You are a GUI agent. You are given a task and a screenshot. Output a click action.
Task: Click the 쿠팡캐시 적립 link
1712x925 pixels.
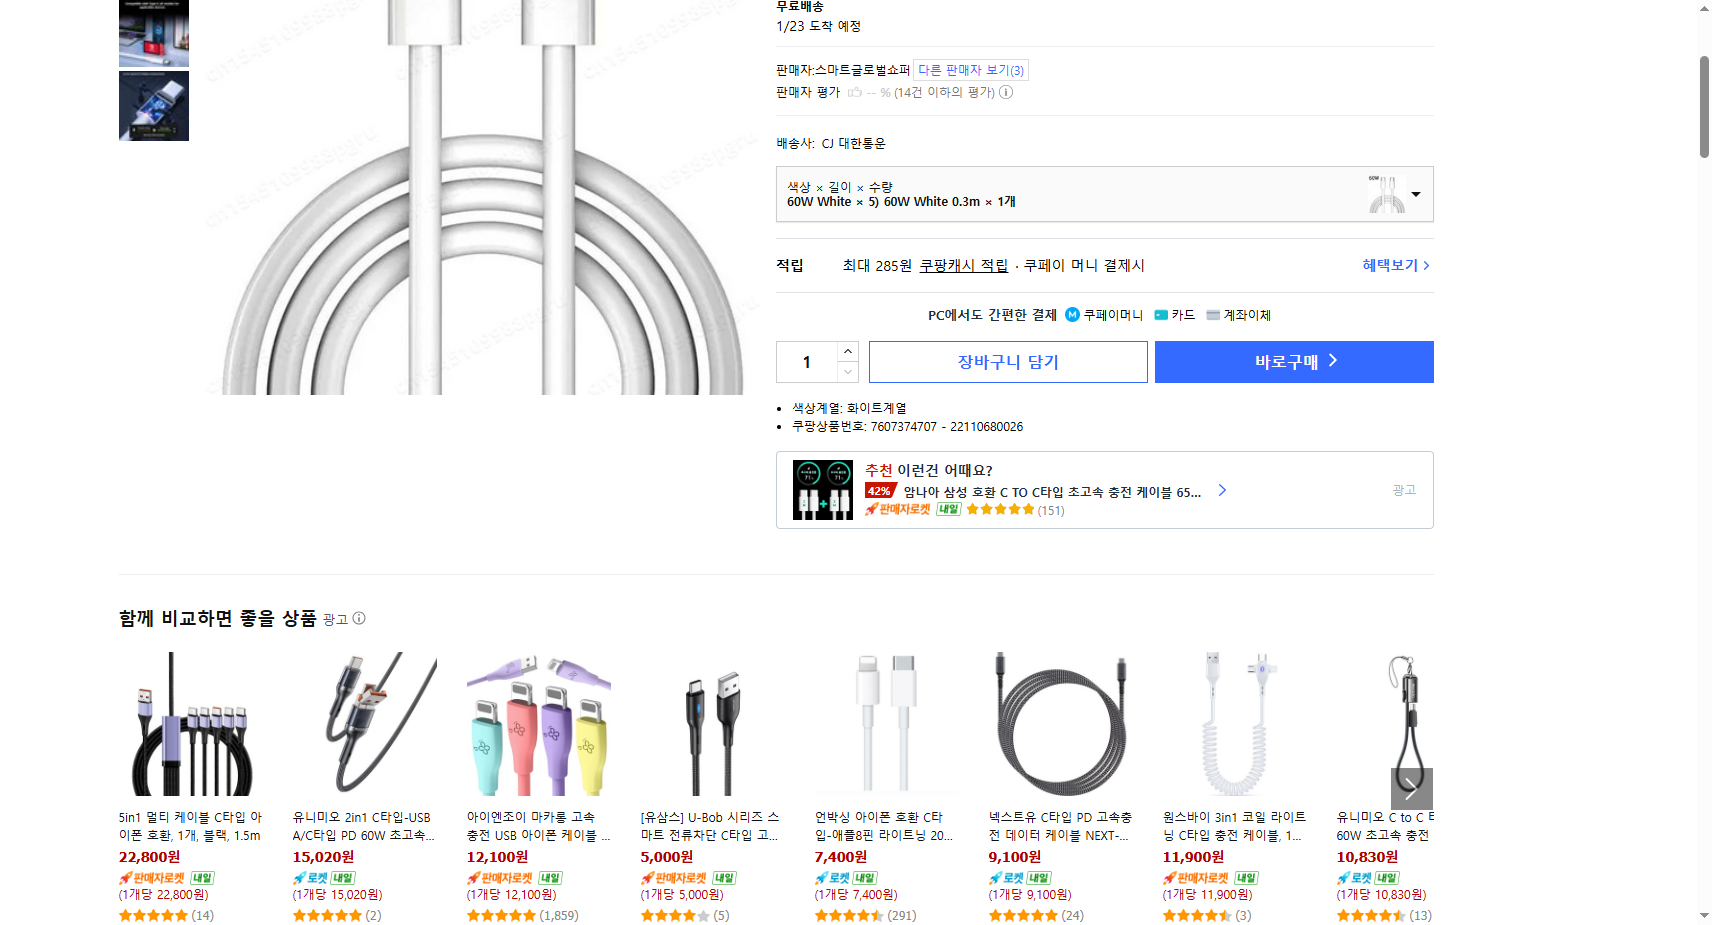(962, 265)
